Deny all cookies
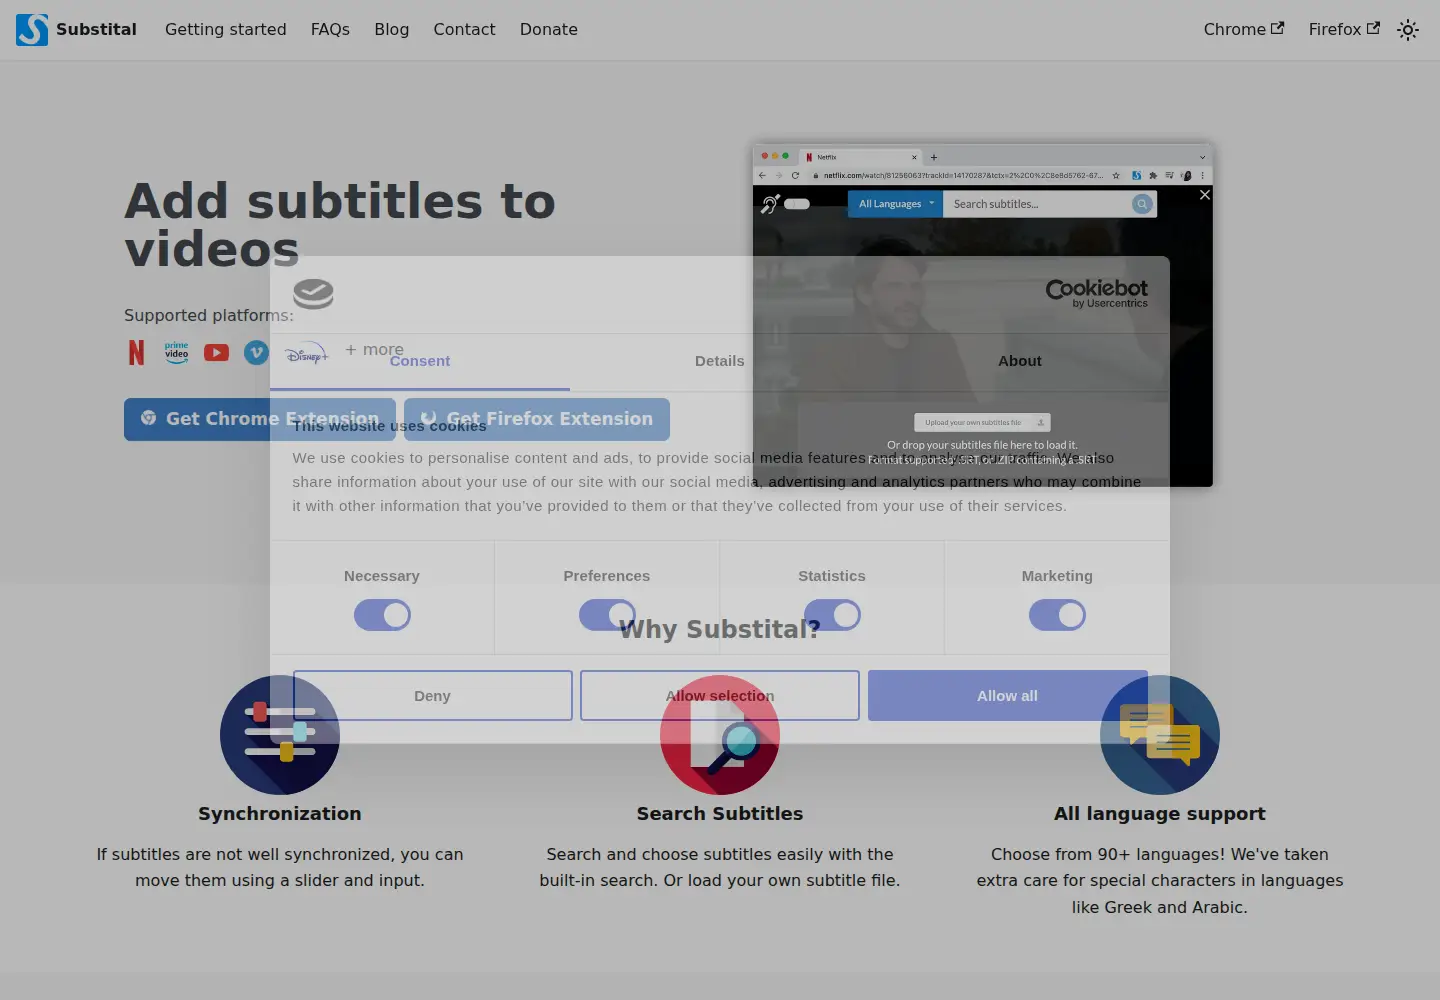 coord(433,696)
